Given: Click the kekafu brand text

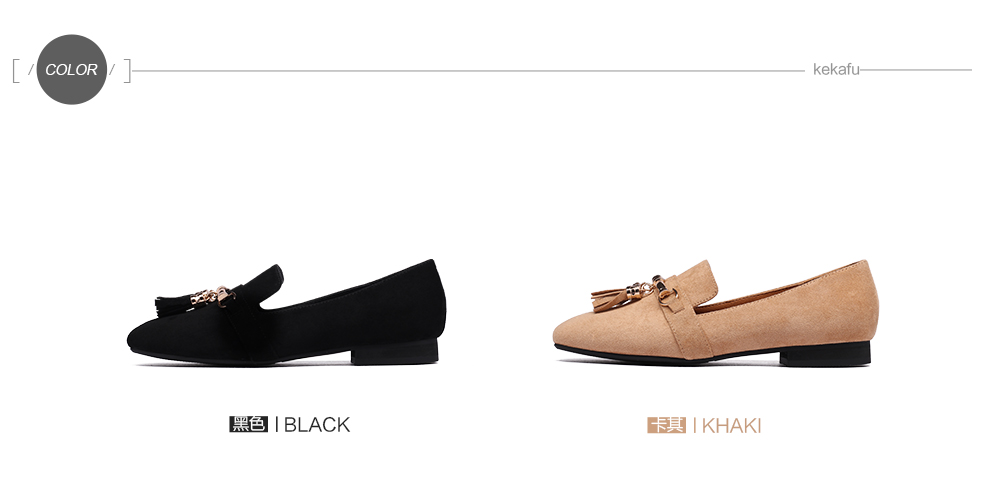Looking at the screenshot, I should tap(836, 69).
